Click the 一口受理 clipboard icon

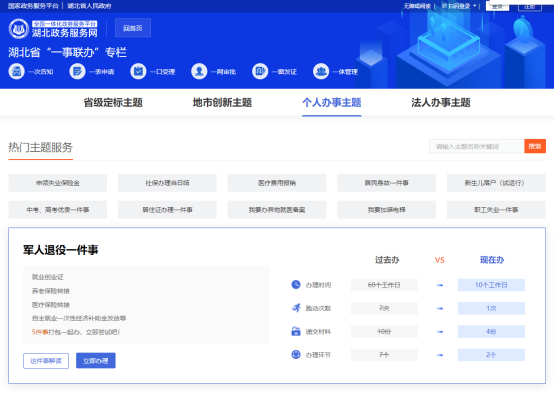138,71
